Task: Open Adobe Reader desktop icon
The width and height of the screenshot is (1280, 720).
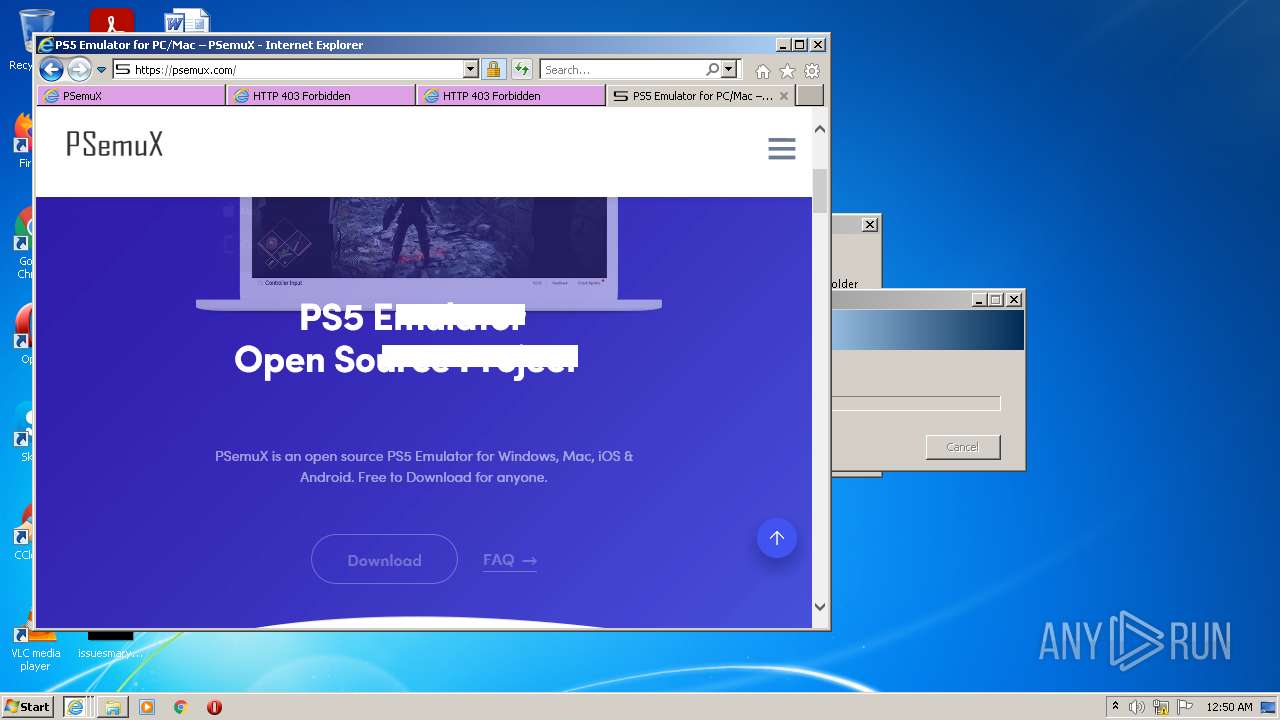Action: tap(112, 20)
